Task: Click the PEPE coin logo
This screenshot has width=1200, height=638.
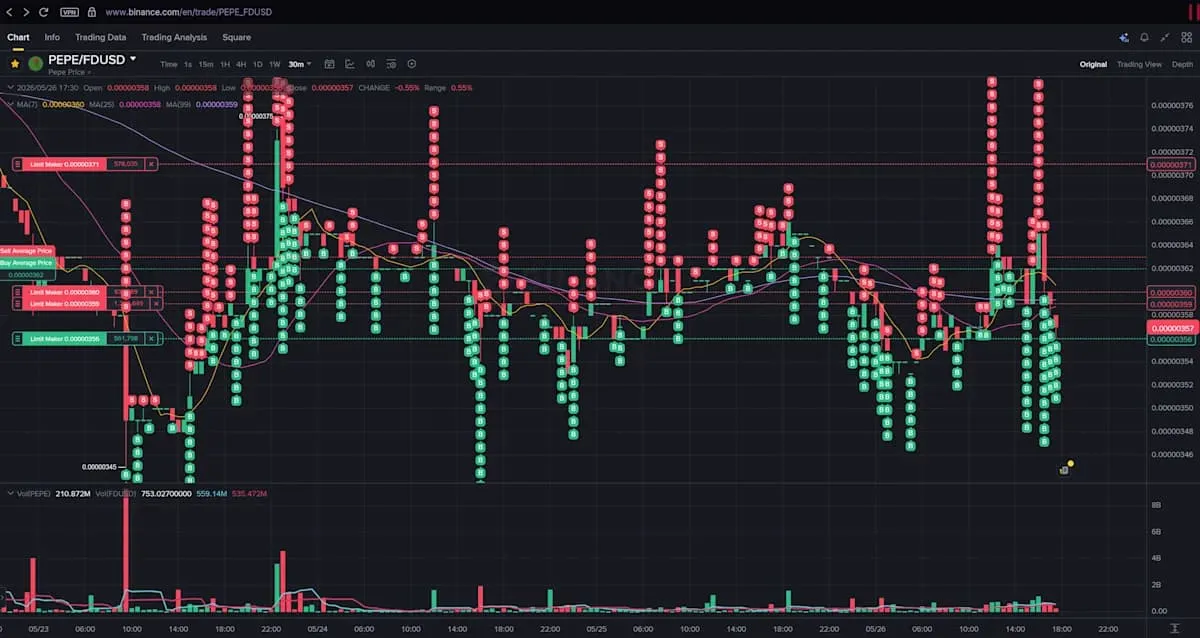Action: click(35, 63)
